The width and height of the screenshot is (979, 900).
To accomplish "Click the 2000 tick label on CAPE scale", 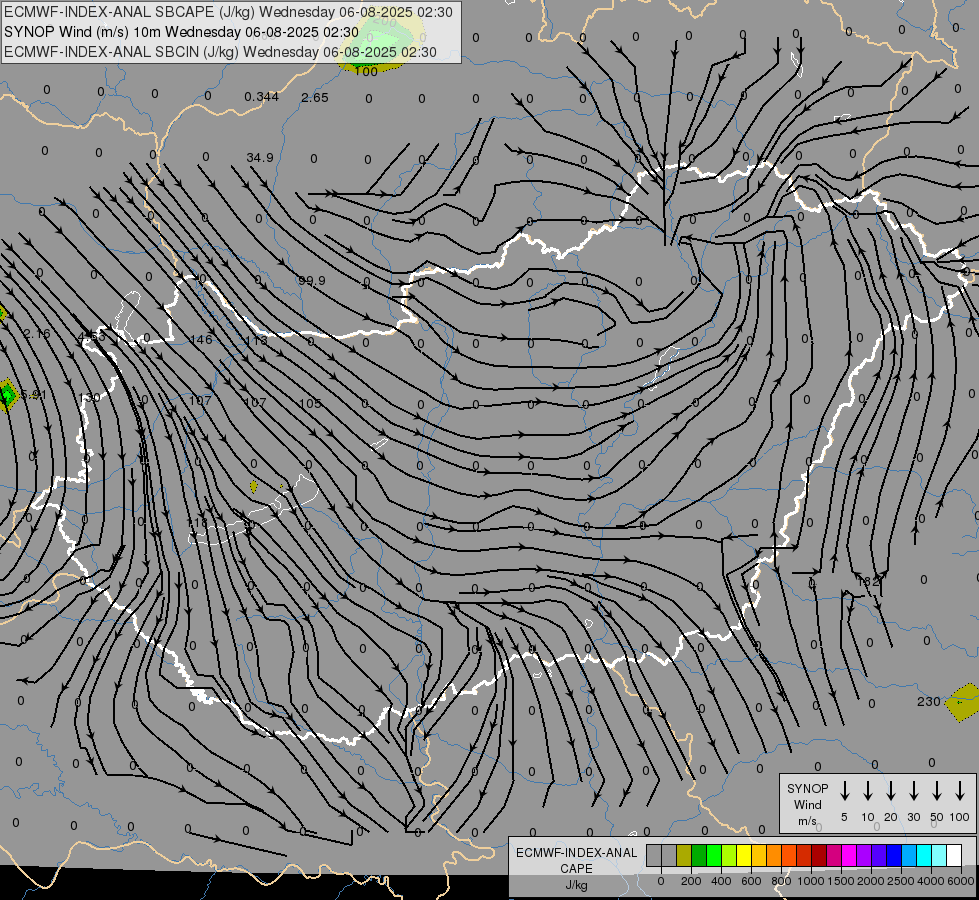I will click(x=871, y=881).
